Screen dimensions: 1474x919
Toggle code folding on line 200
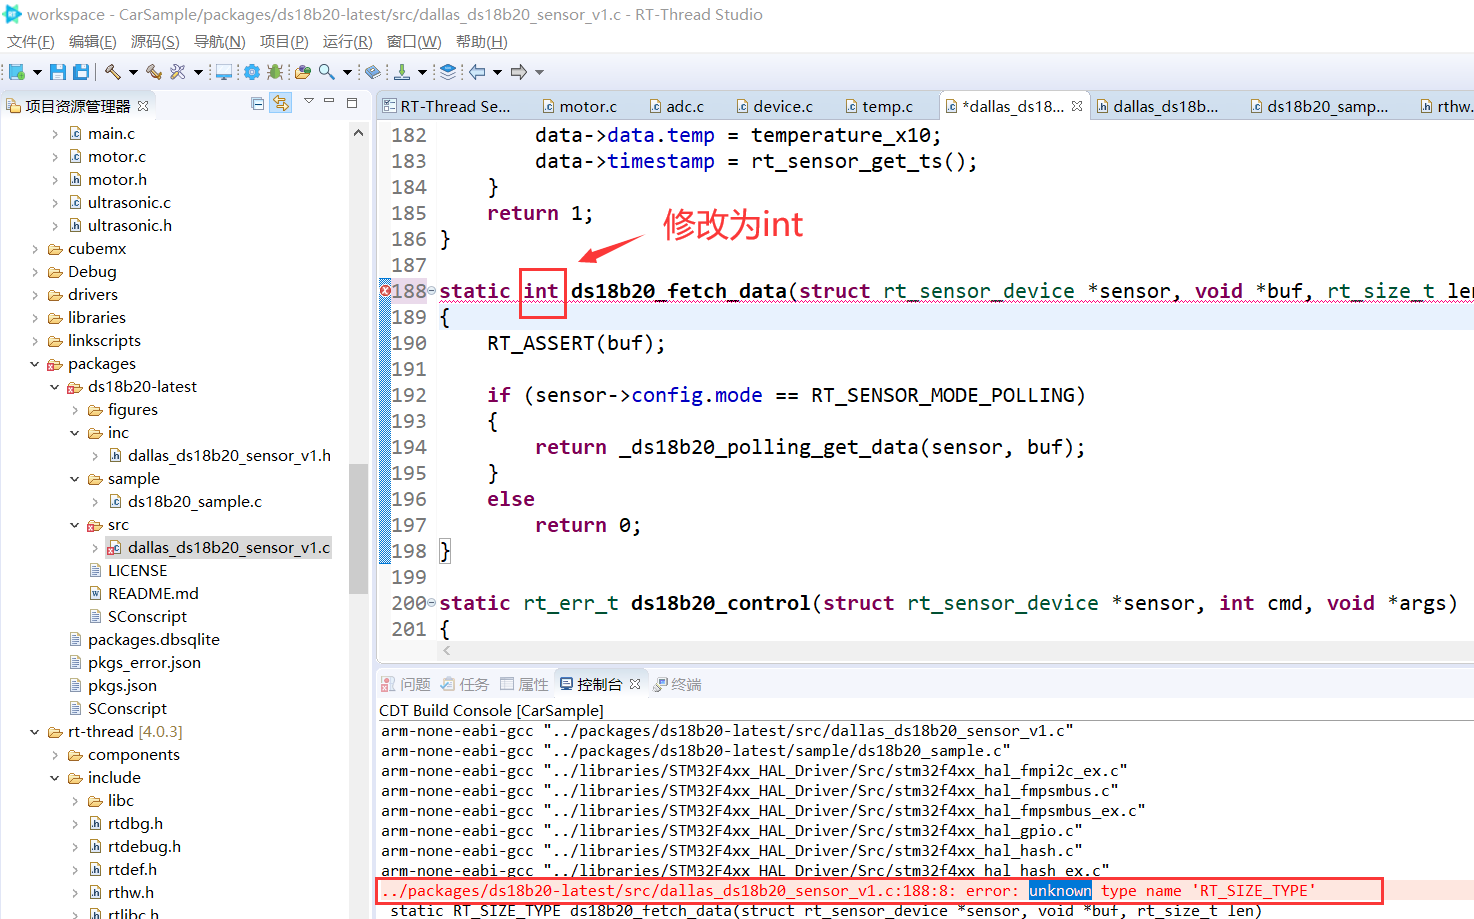(x=432, y=603)
